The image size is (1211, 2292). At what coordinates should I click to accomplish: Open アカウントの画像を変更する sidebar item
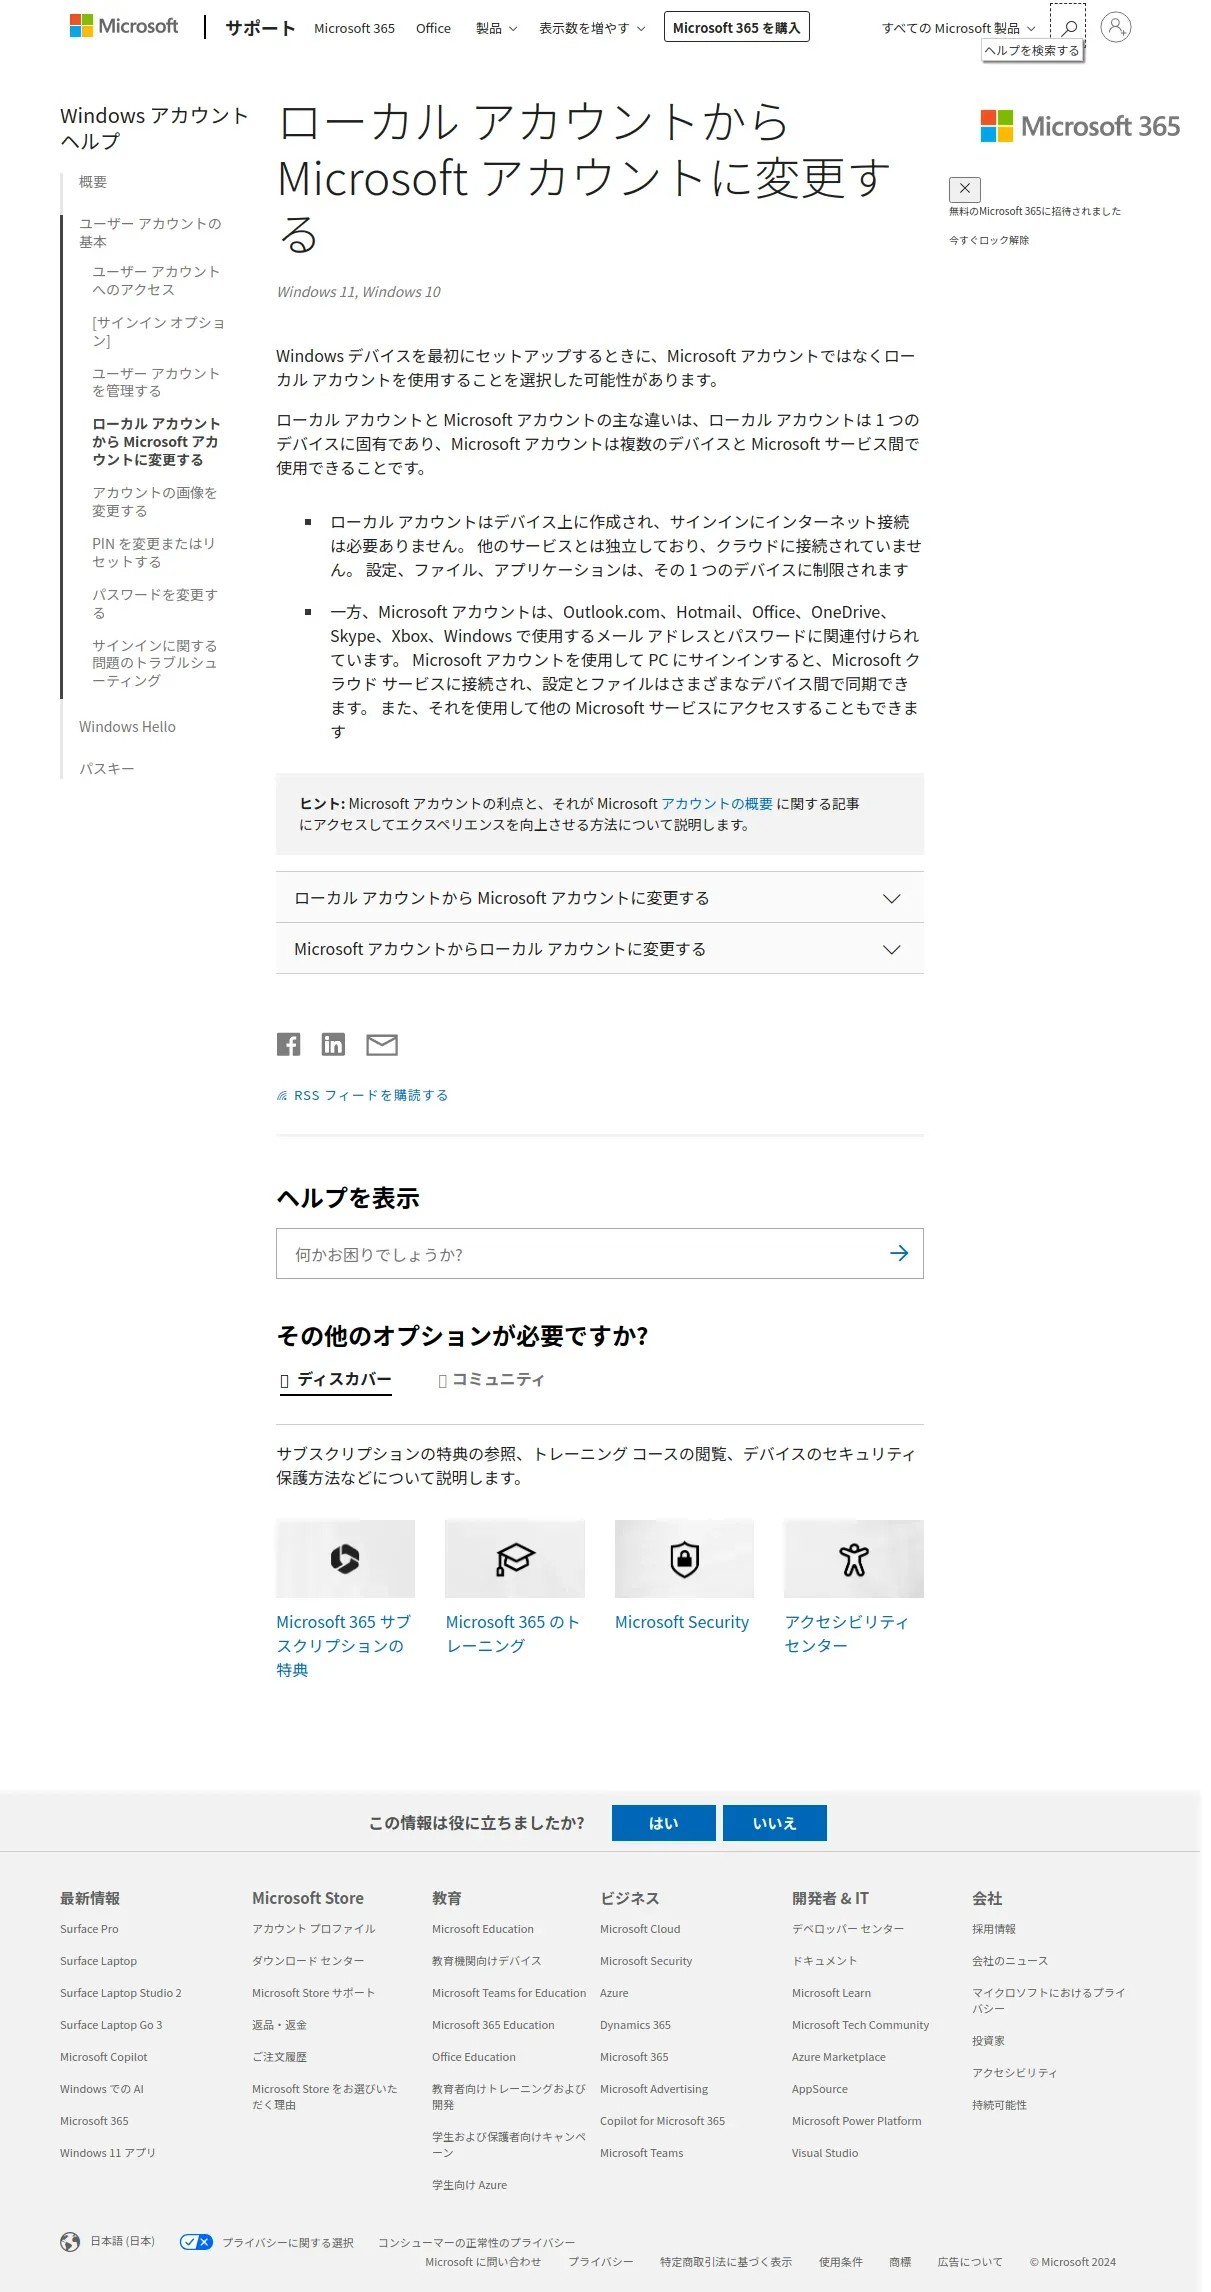(x=154, y=502)
